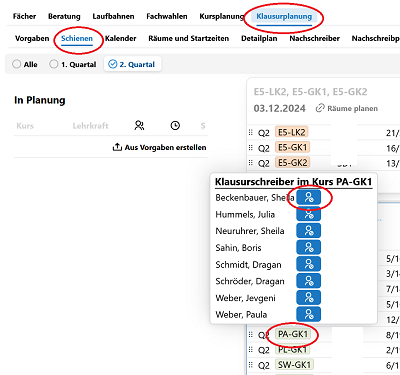This screenshot has height=375, width=400.
Task: Click the heading E5-LK2, E5-GK1, E5-GK2
Action: [310, 92]
